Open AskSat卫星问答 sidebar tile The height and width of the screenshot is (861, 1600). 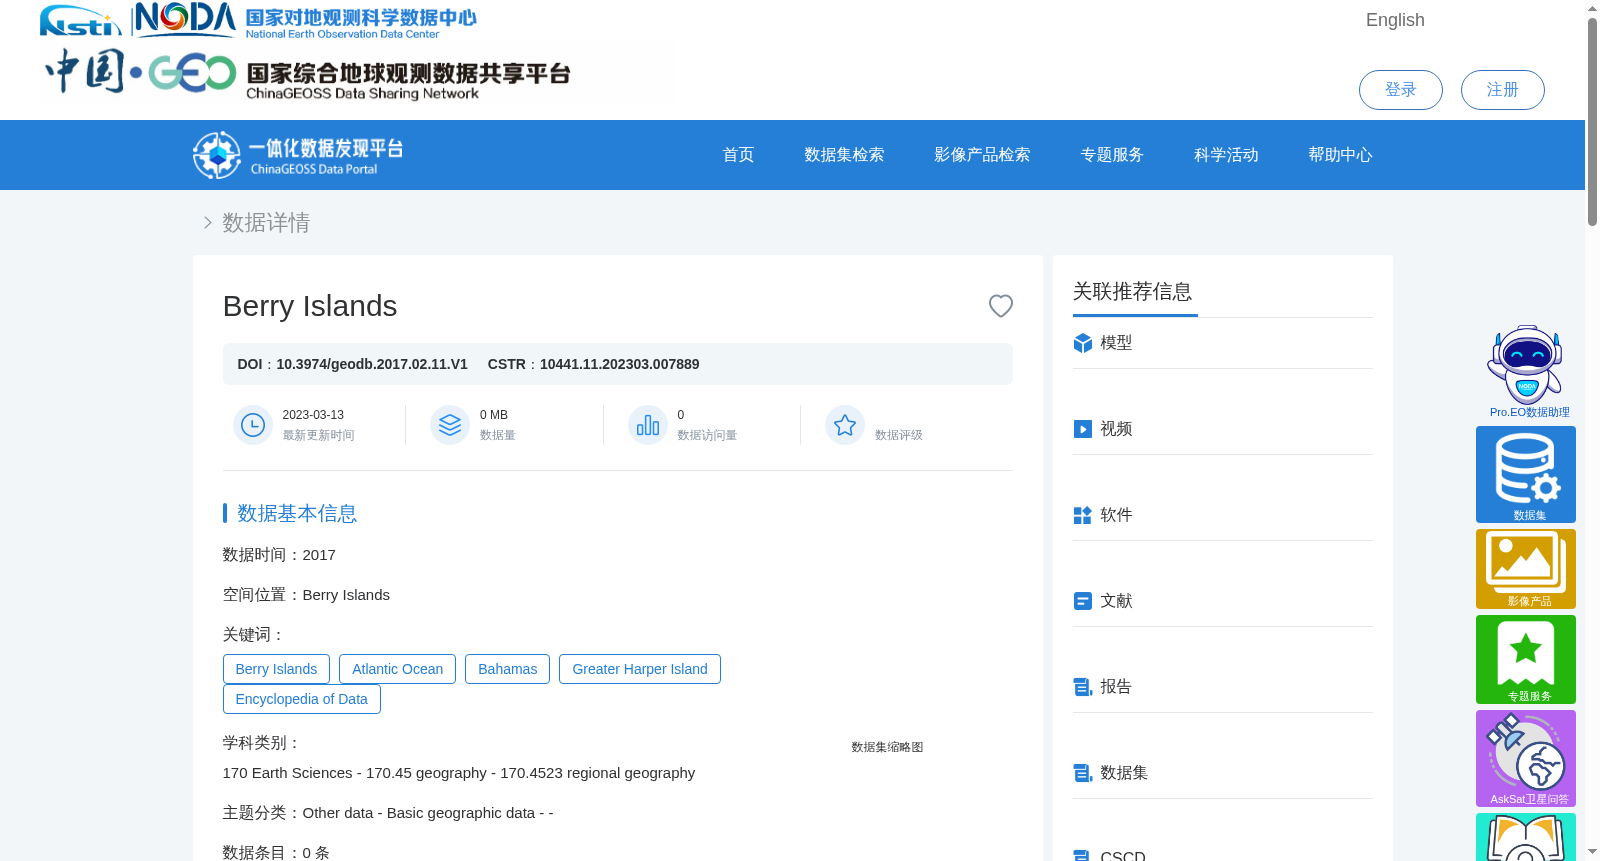1526,758
